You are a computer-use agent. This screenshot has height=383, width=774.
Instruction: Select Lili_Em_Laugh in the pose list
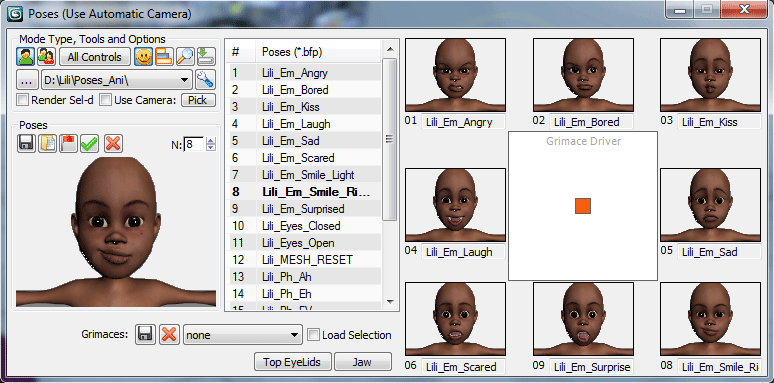click(x=304, y=124)
